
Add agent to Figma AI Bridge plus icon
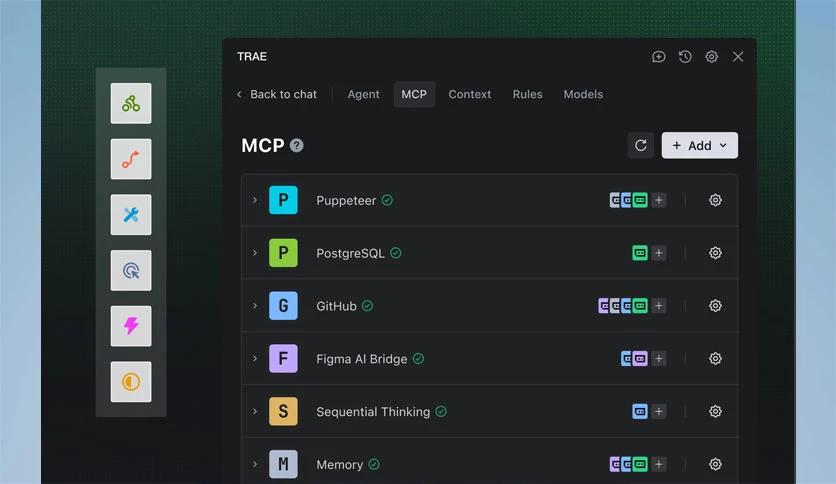[658, 359]
